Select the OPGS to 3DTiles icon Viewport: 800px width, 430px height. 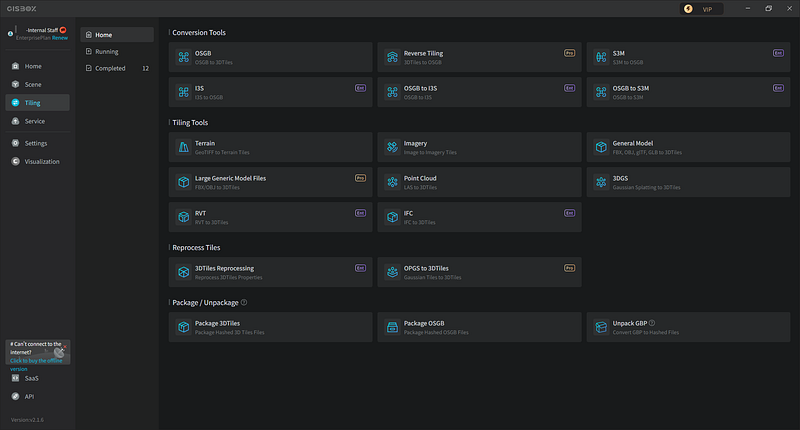(x=392, y=272)
